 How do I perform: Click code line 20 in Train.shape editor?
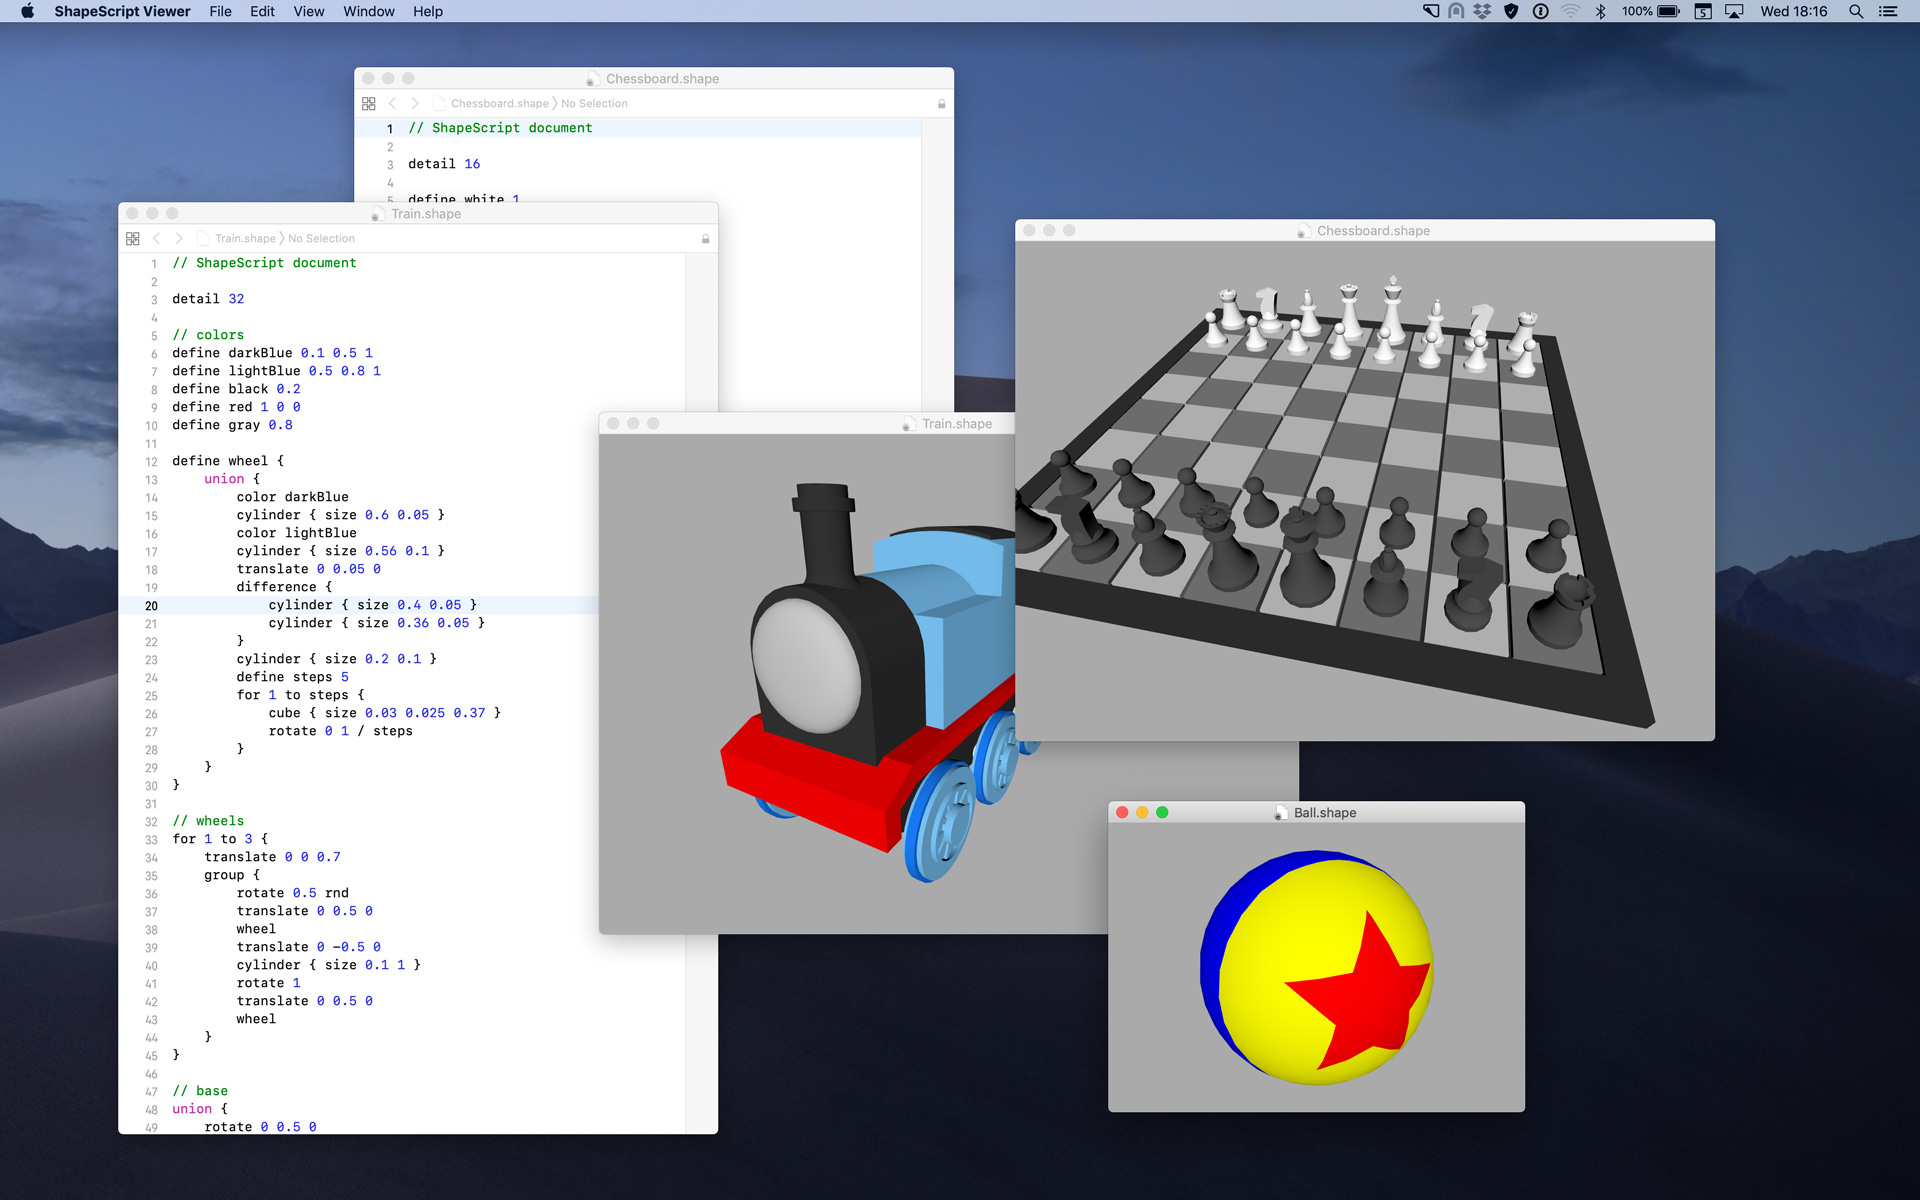[372, 605]
